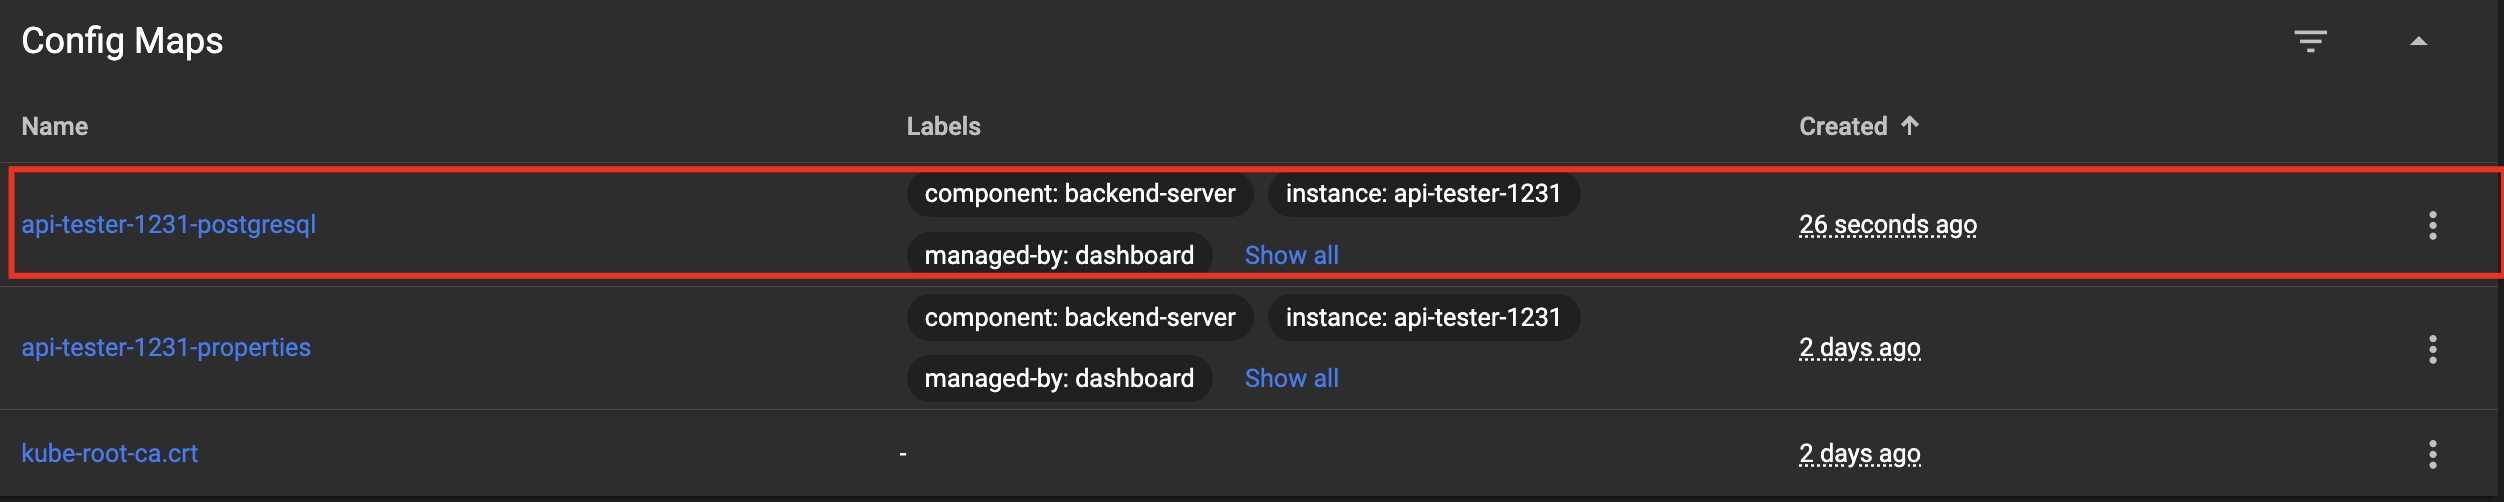Image resolution: width=2504 pixels, height=502 pixels.
Task: Click managed-by: dashboard chip on properties row
Action: tap(1059, 378)
